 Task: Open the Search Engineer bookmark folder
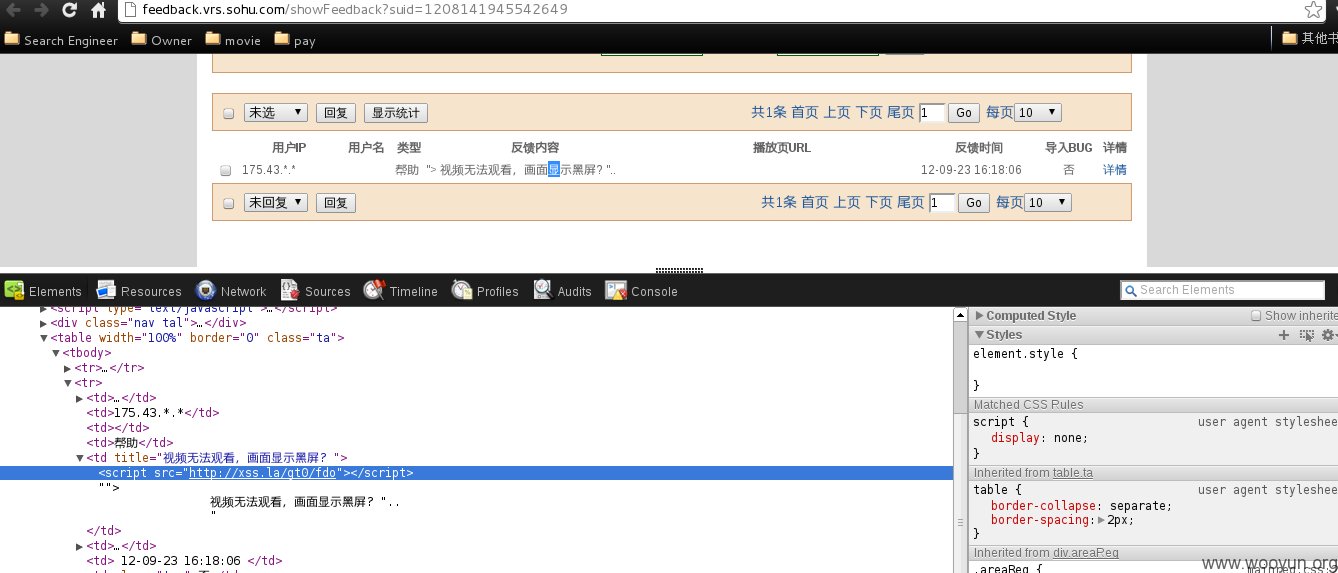coord(61,40)
